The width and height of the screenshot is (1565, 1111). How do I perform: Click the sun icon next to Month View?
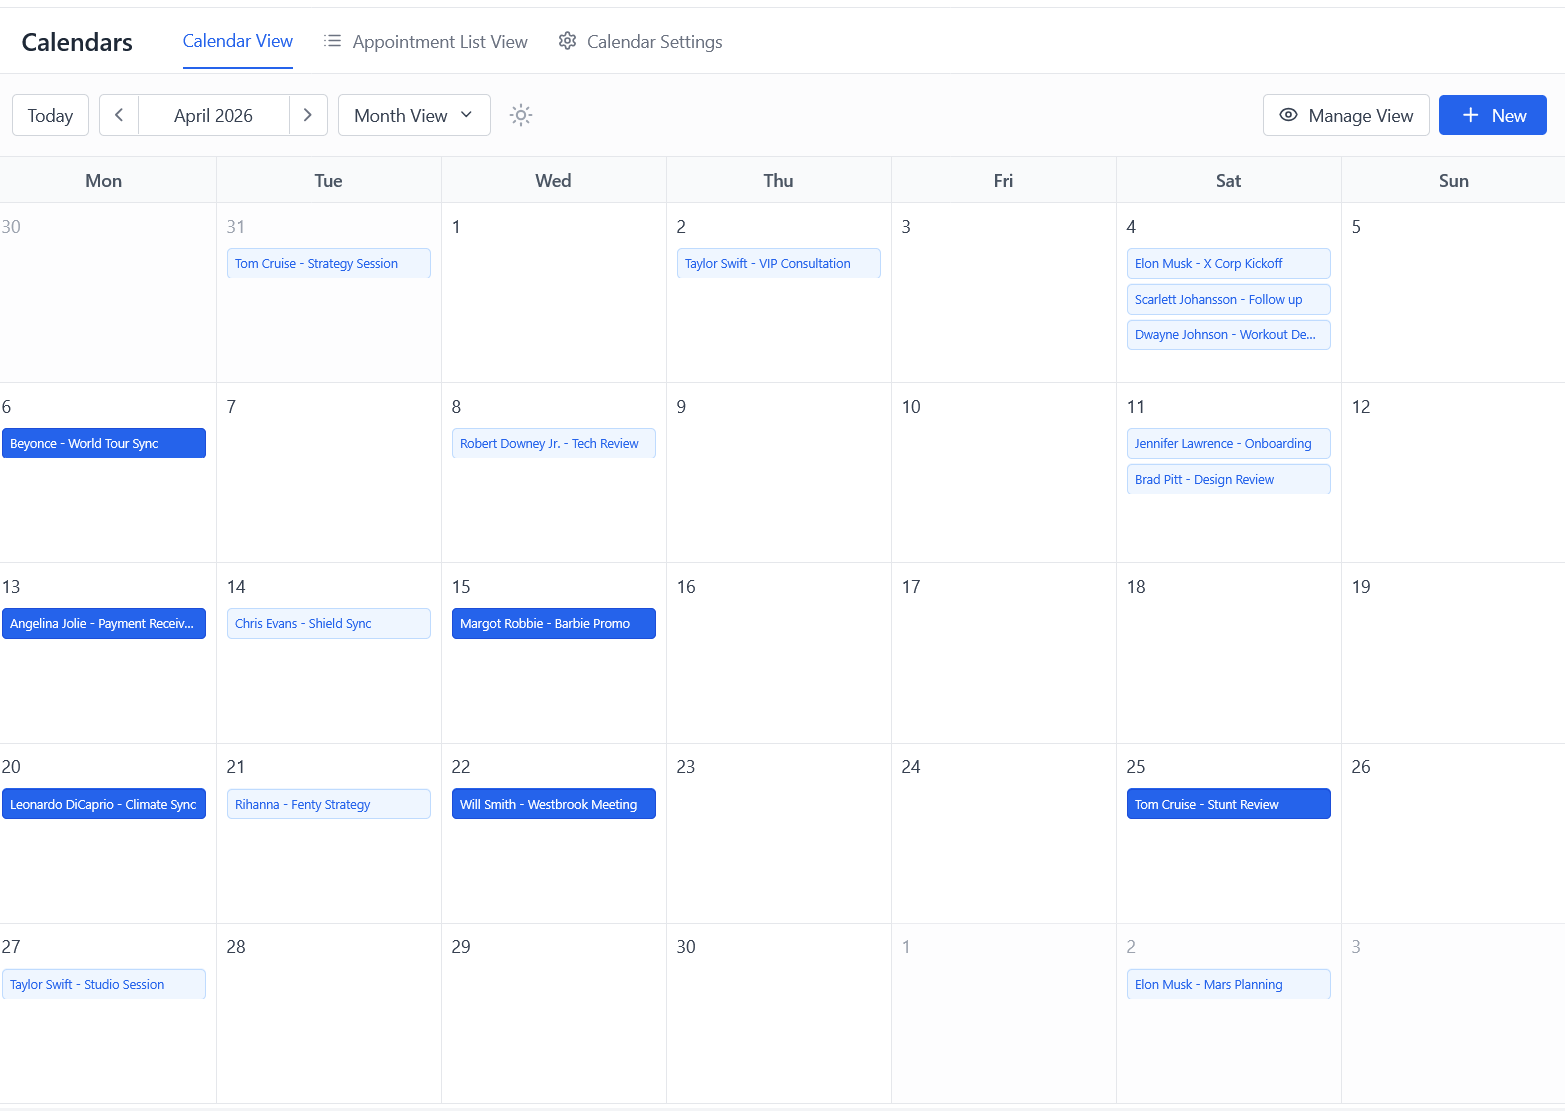[521, 115]
